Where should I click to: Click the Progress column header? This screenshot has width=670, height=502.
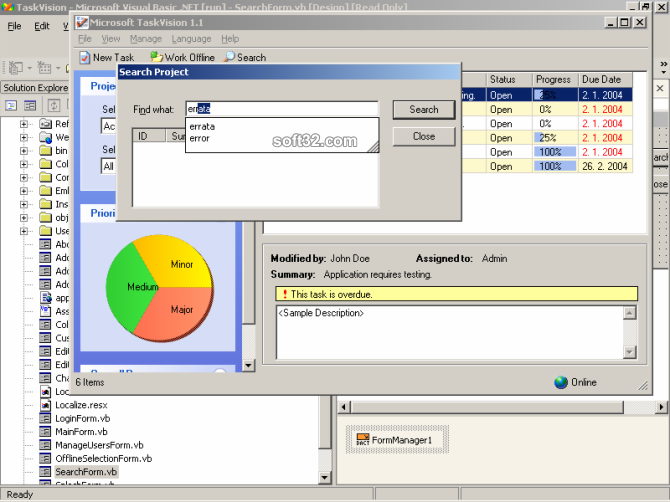point(555,79)
